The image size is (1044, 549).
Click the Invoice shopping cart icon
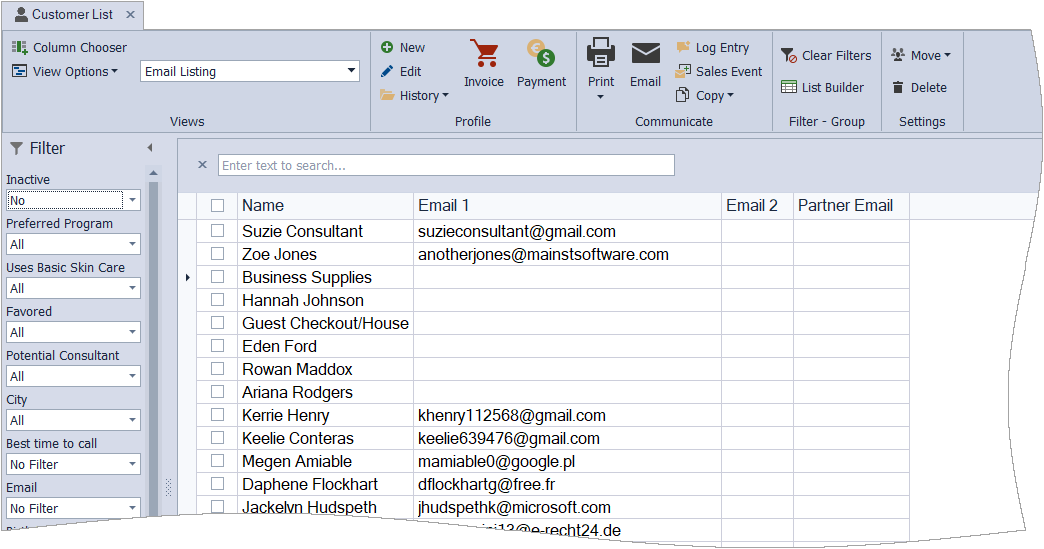point(484,55)
